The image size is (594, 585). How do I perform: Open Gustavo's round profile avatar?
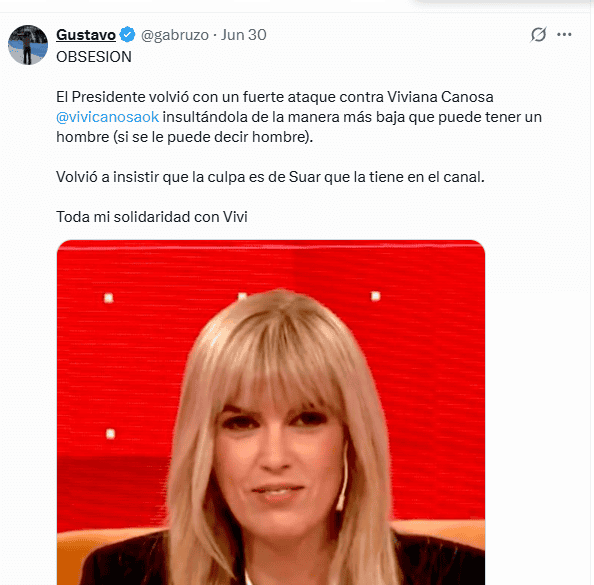tap(28, 45)
